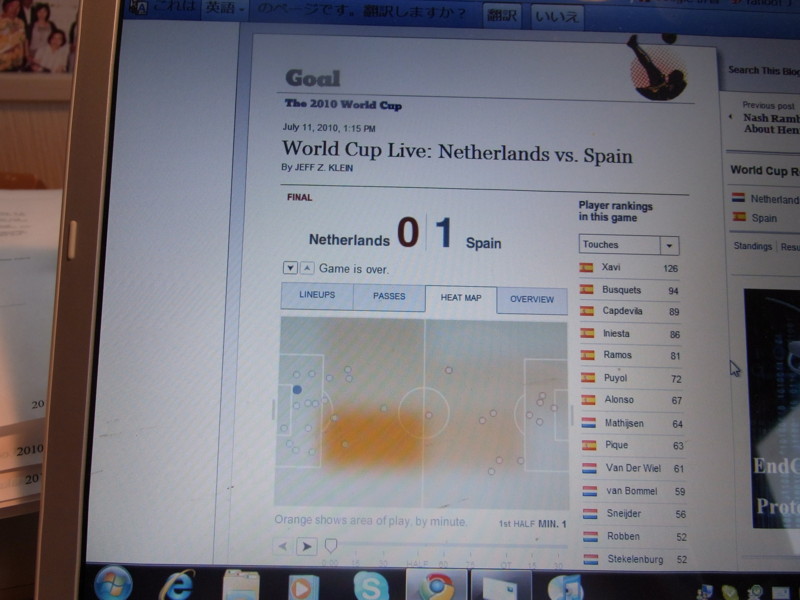
Task: Switch to the Chrome taskbar button
Action: click(x=437, y=587)
